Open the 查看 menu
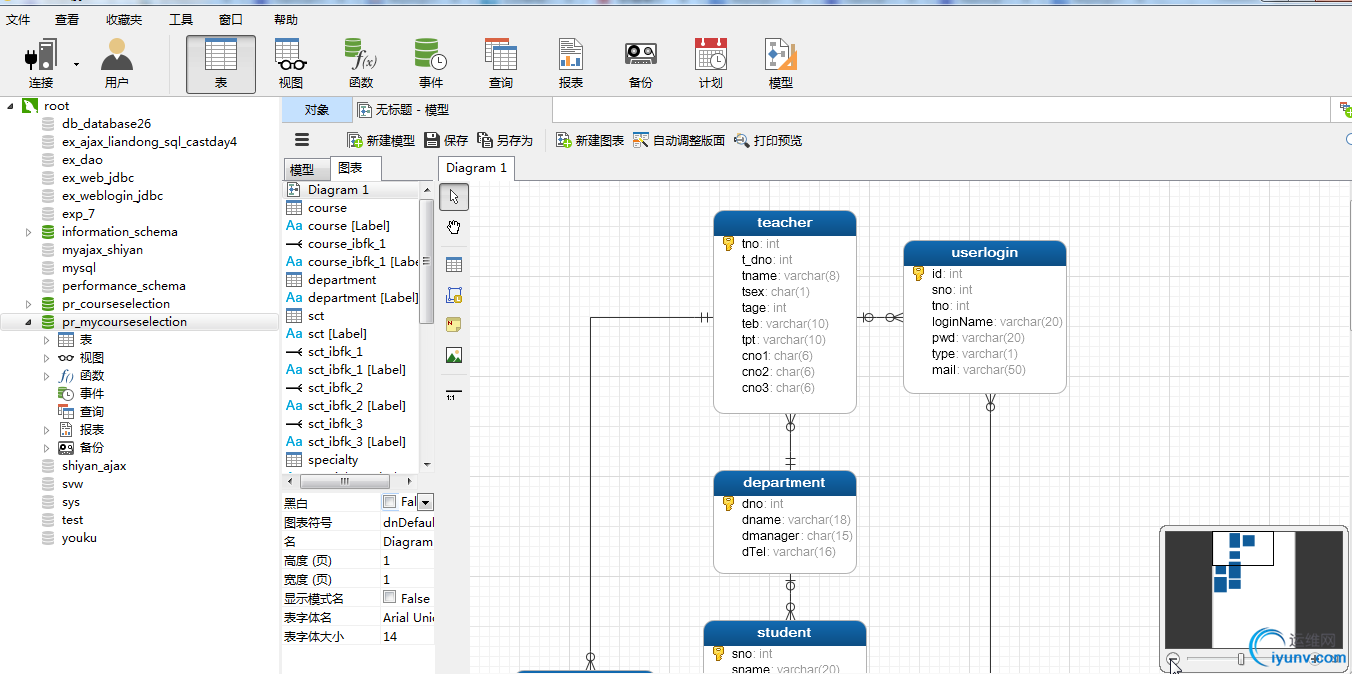The height and width of the screenshot is (674, 1352). coord(67,20)
